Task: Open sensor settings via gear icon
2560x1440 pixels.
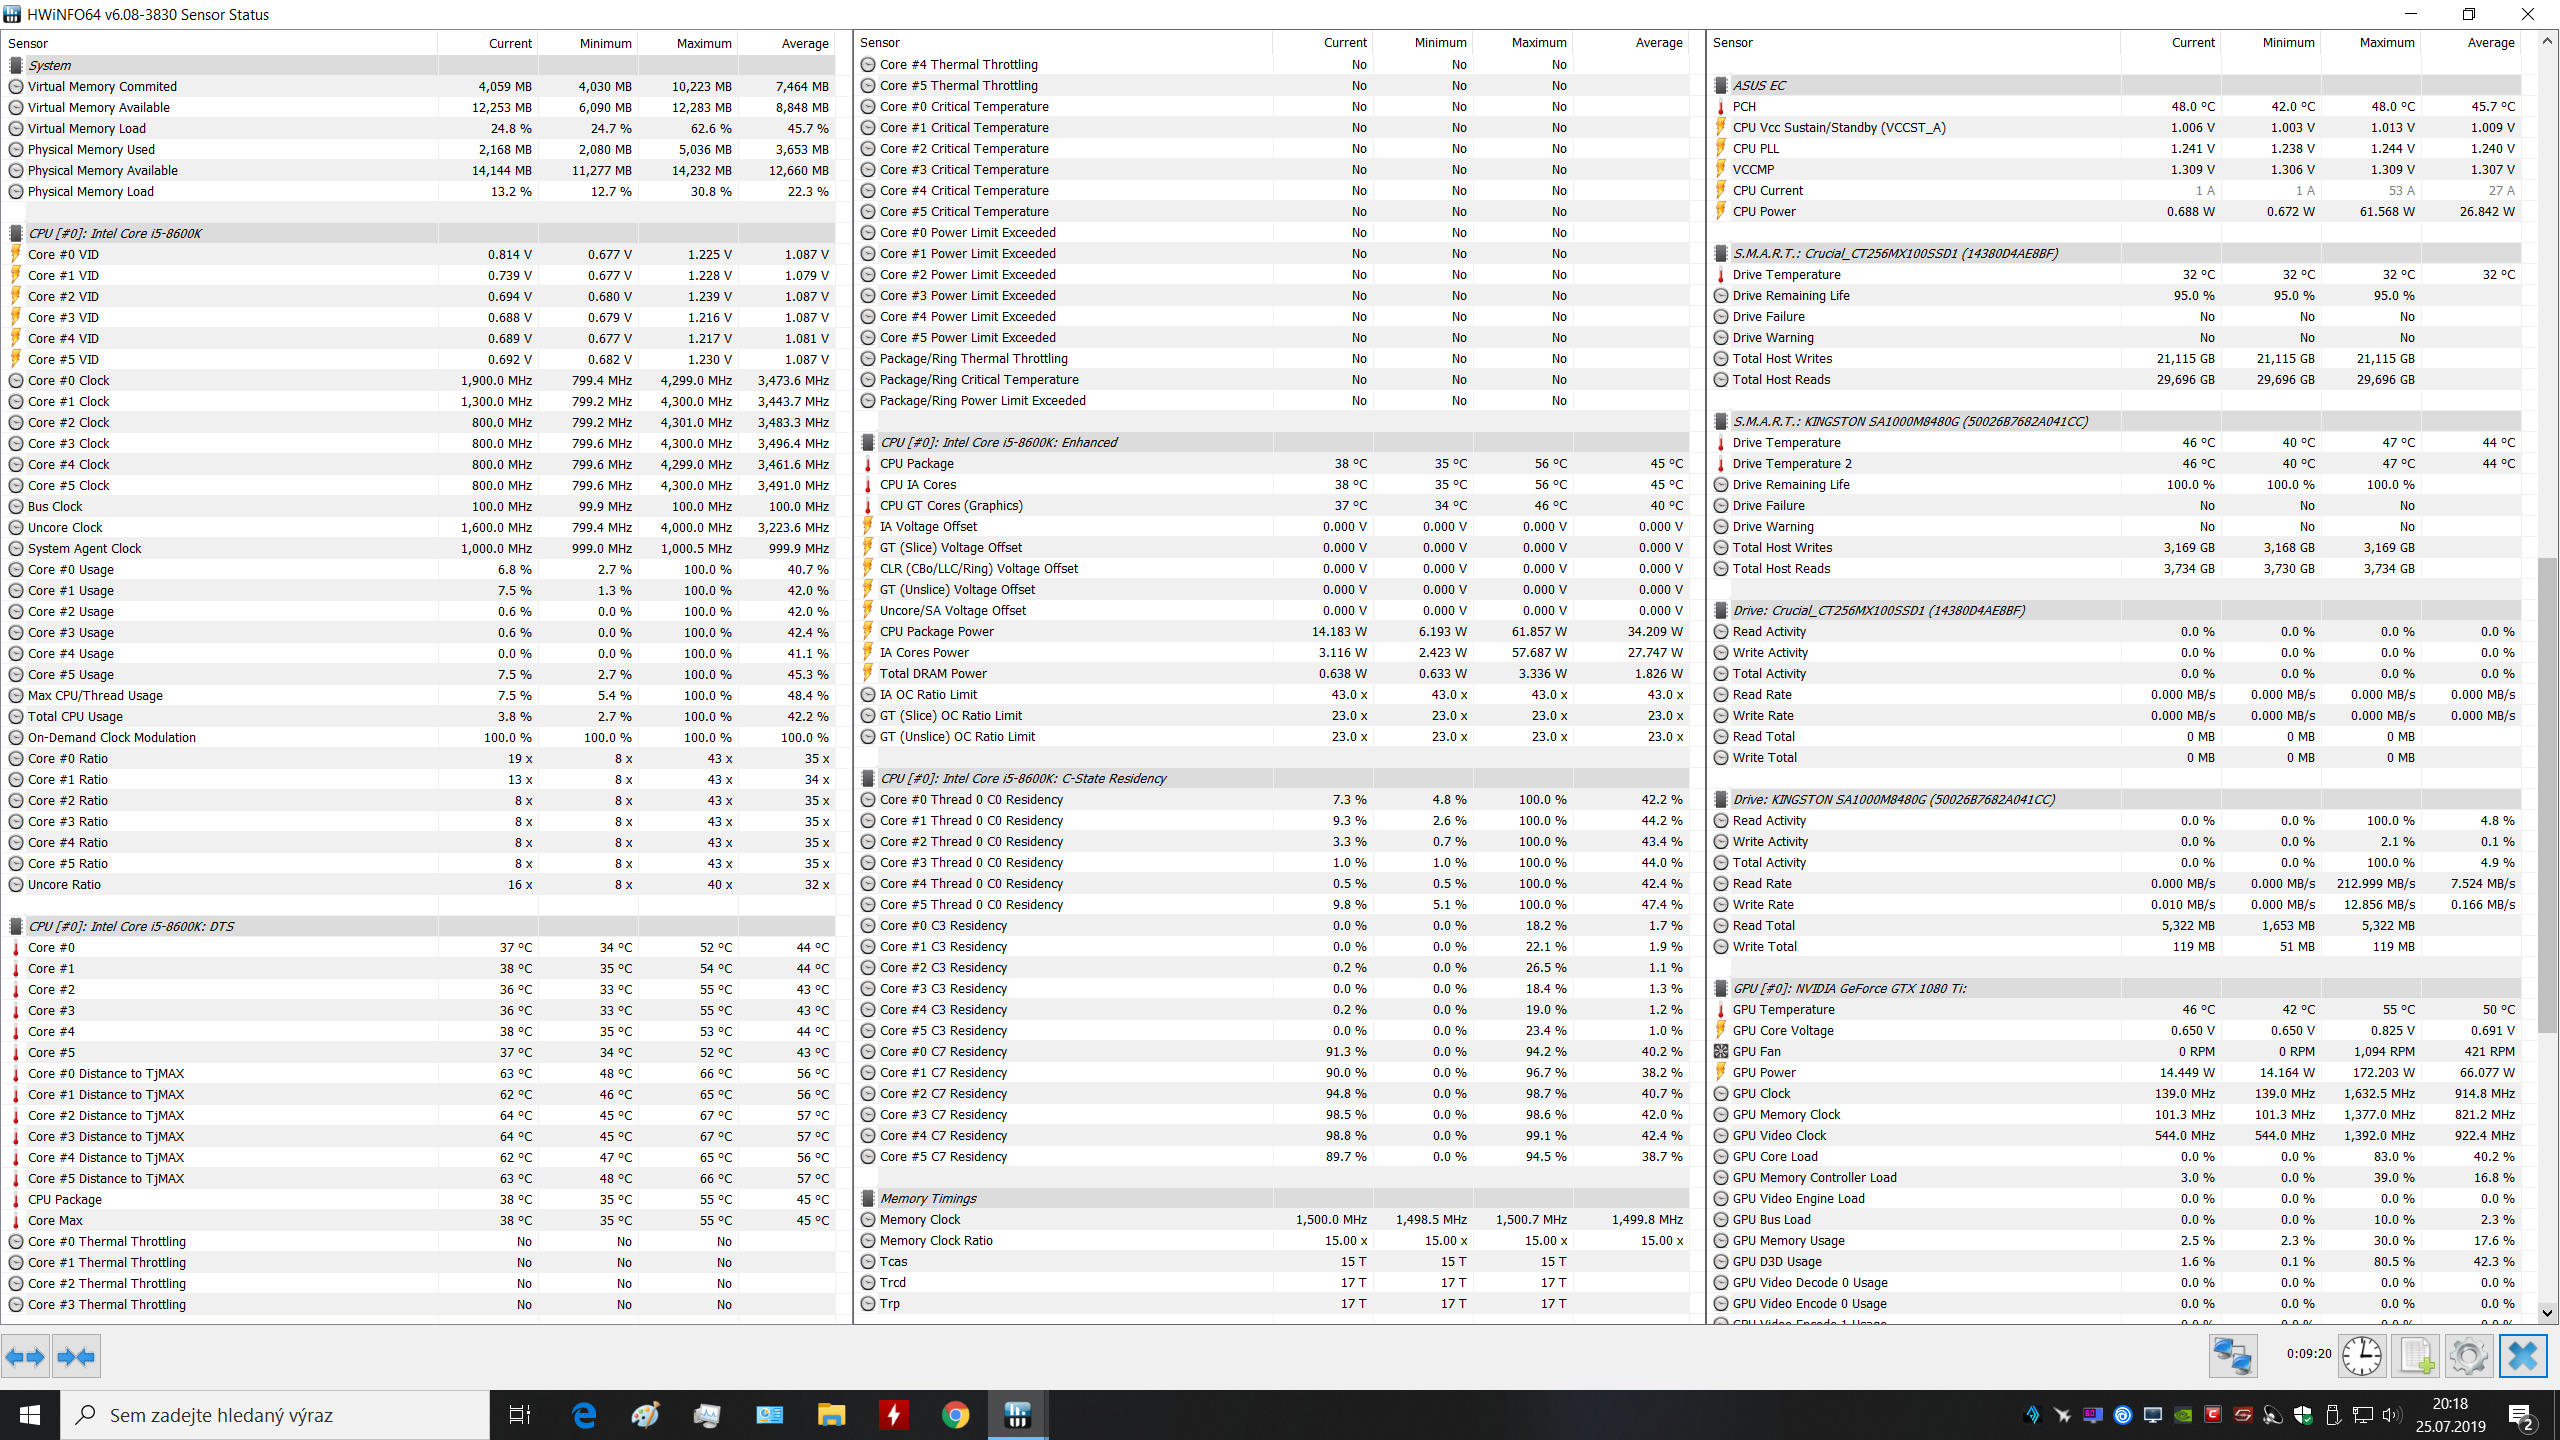Action: point(2468,1356)
